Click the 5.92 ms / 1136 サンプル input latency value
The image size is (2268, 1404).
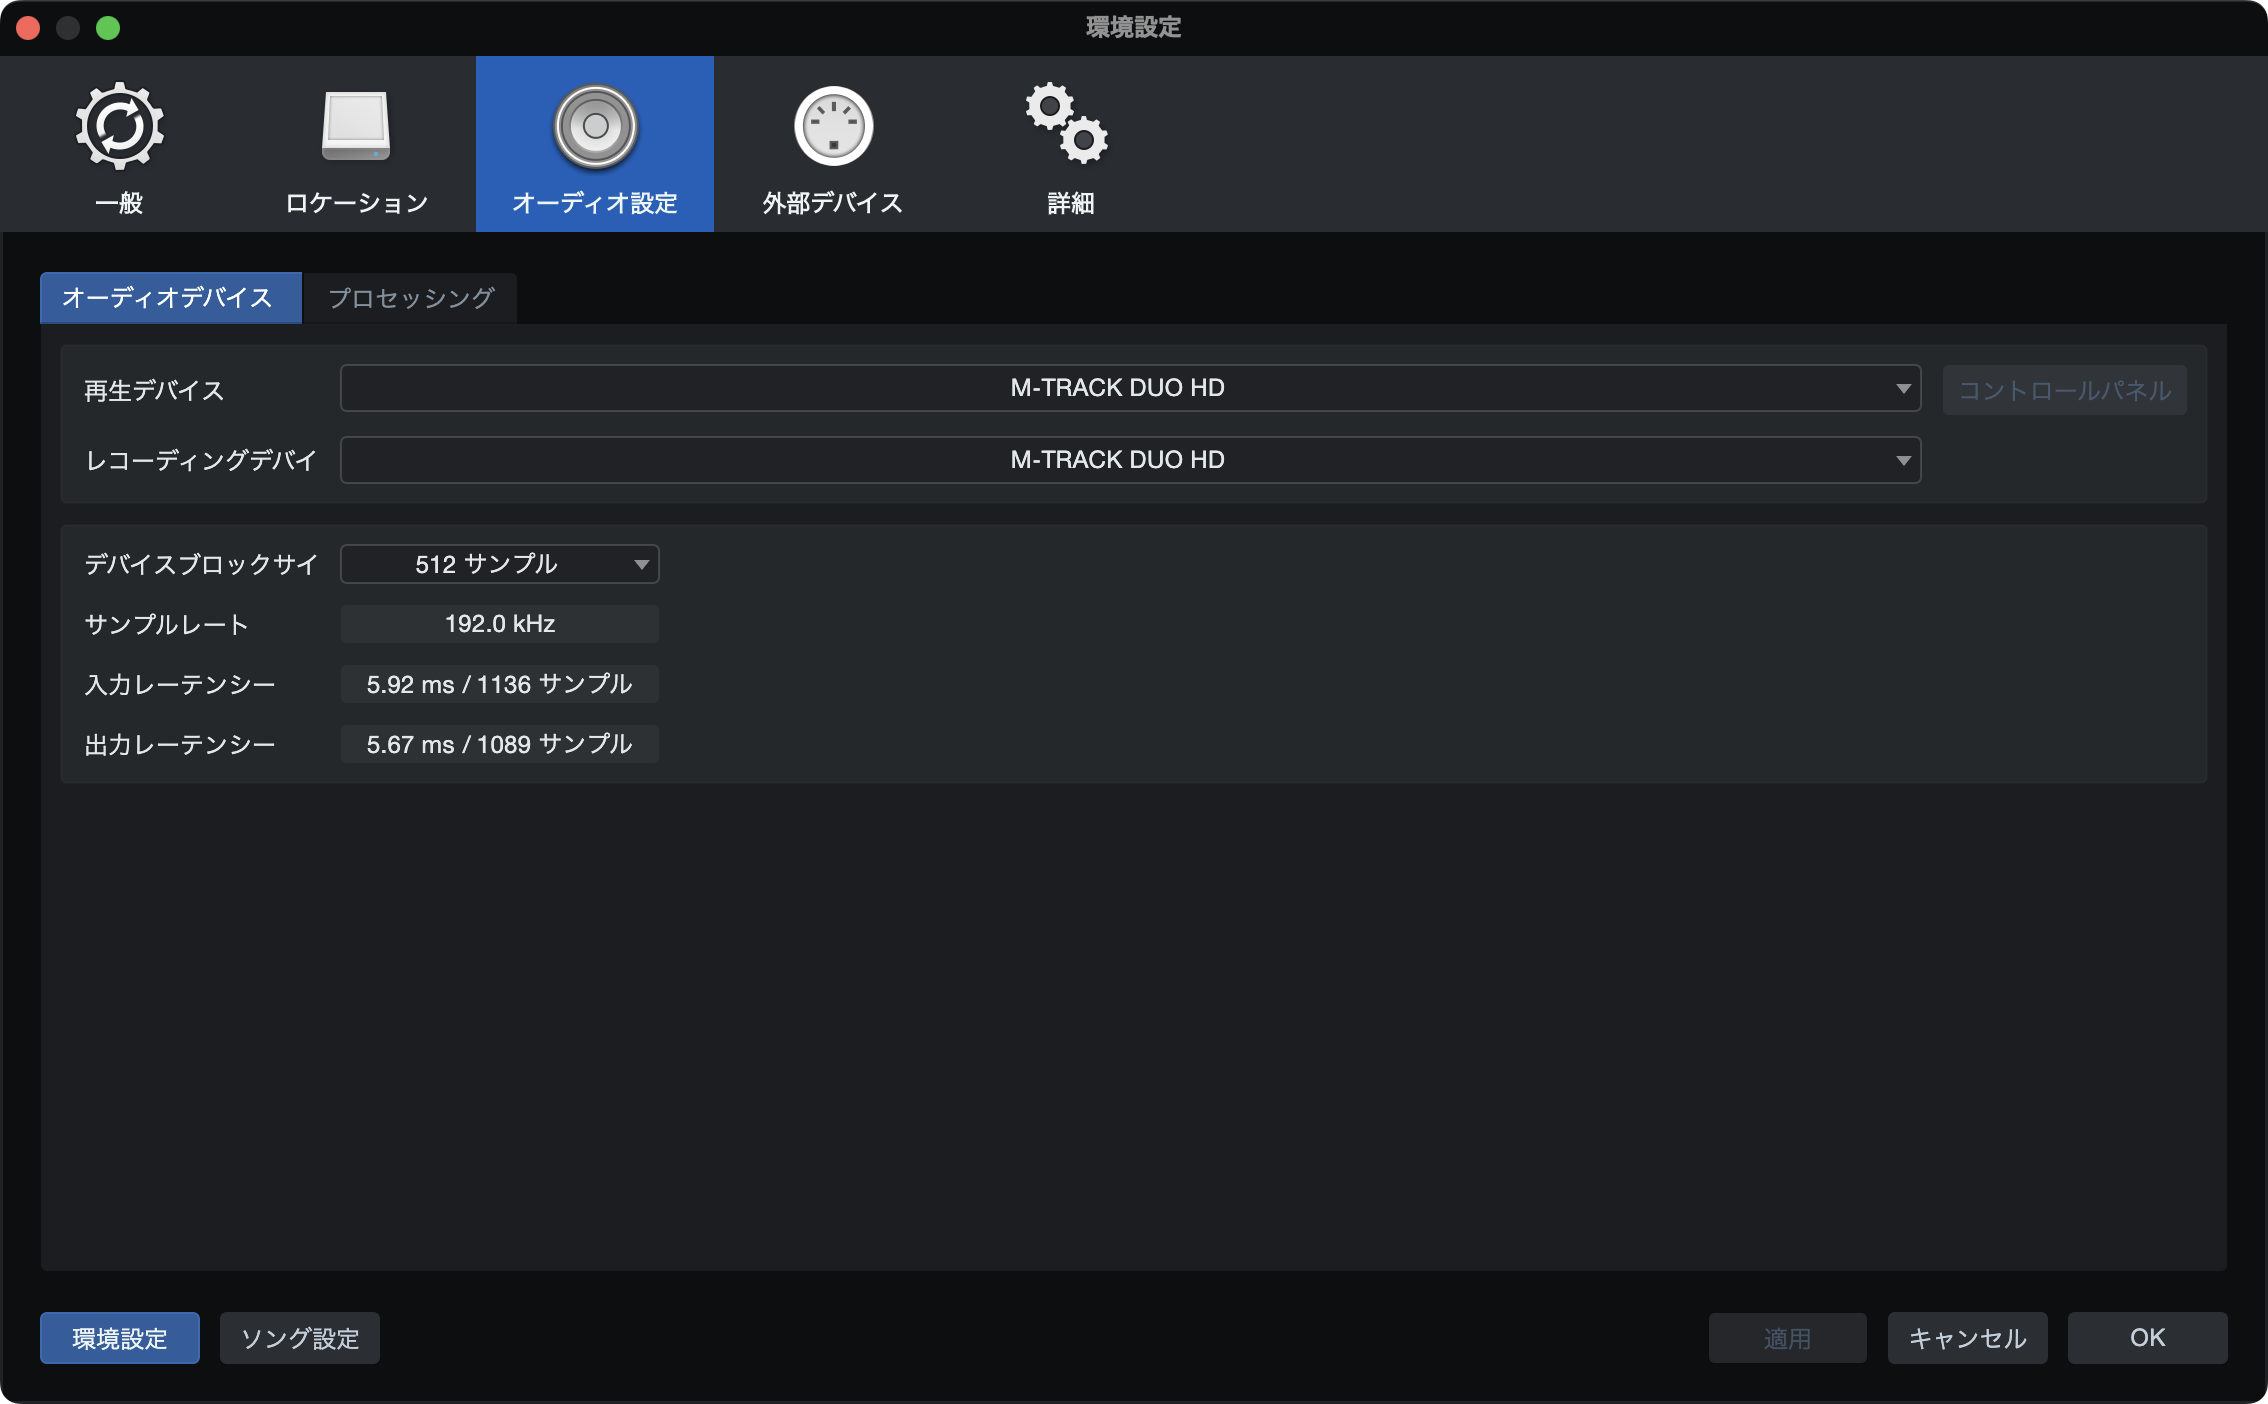499,684
